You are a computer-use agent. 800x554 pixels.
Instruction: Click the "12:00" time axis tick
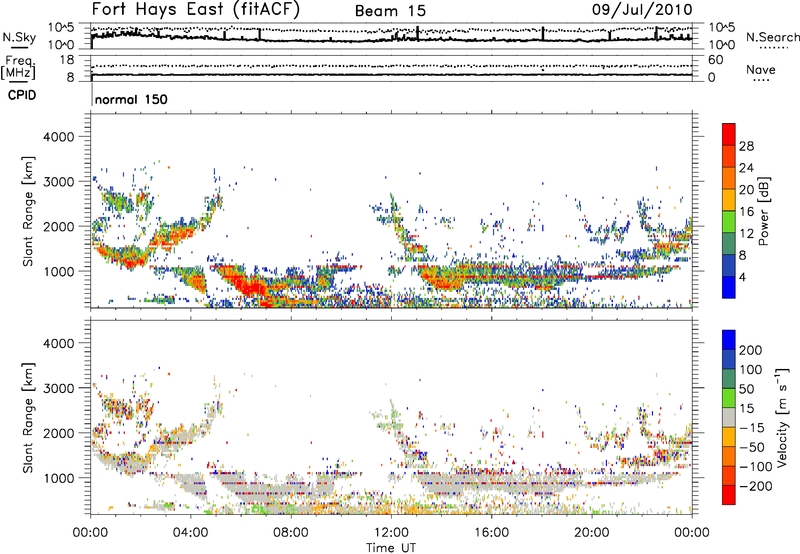(x=391, y=533)
